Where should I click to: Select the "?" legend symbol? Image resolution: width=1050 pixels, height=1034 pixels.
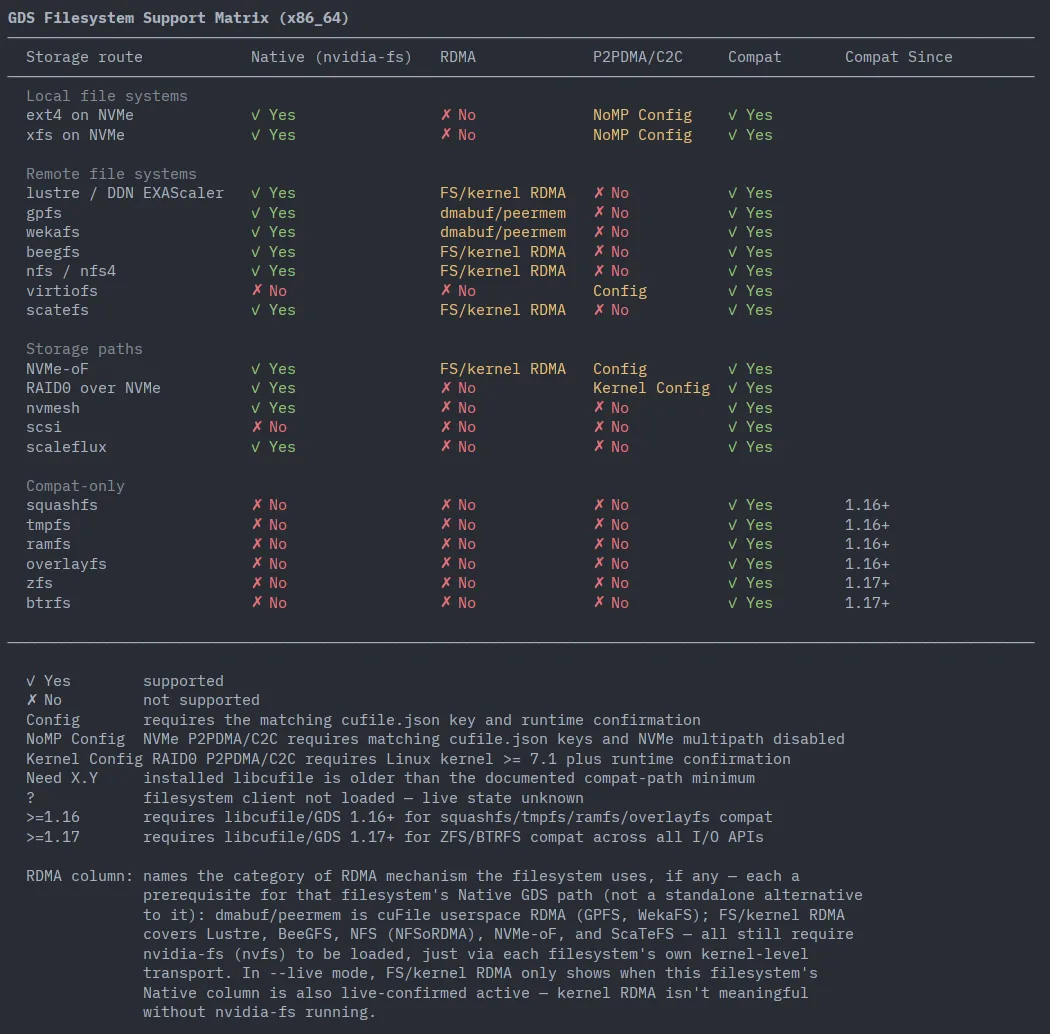(30, 798)
